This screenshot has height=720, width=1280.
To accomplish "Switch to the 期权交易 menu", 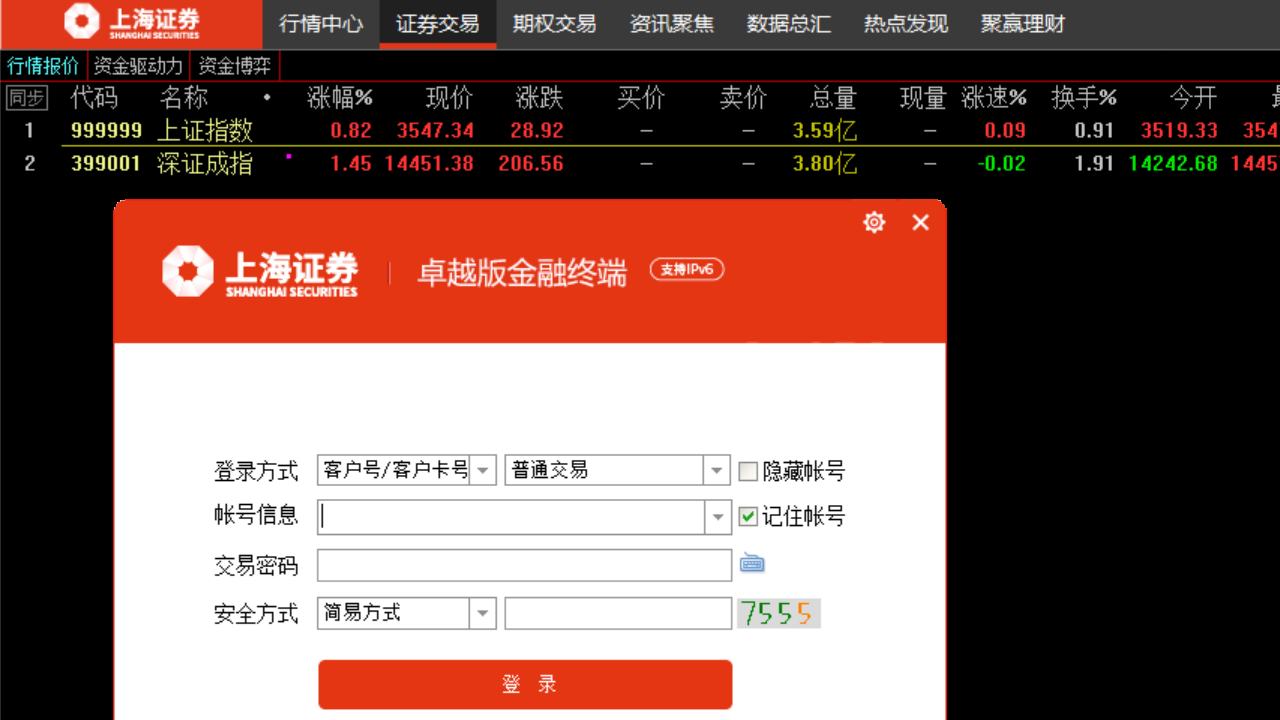I will (x=553, y=24).
